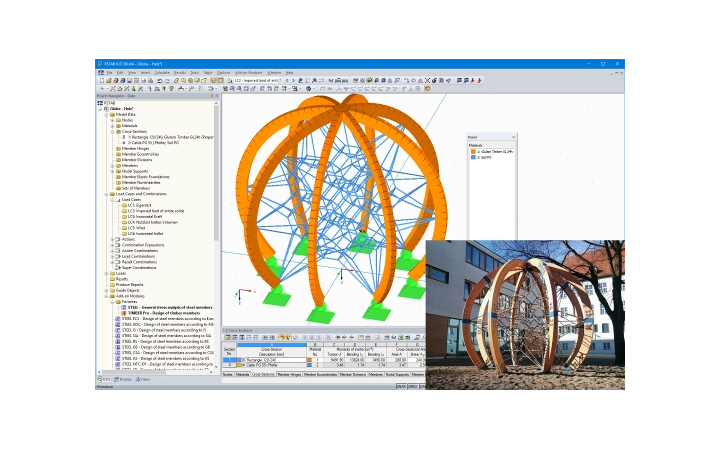
Task: Open the Calculate menu
Action: point(162,73)
